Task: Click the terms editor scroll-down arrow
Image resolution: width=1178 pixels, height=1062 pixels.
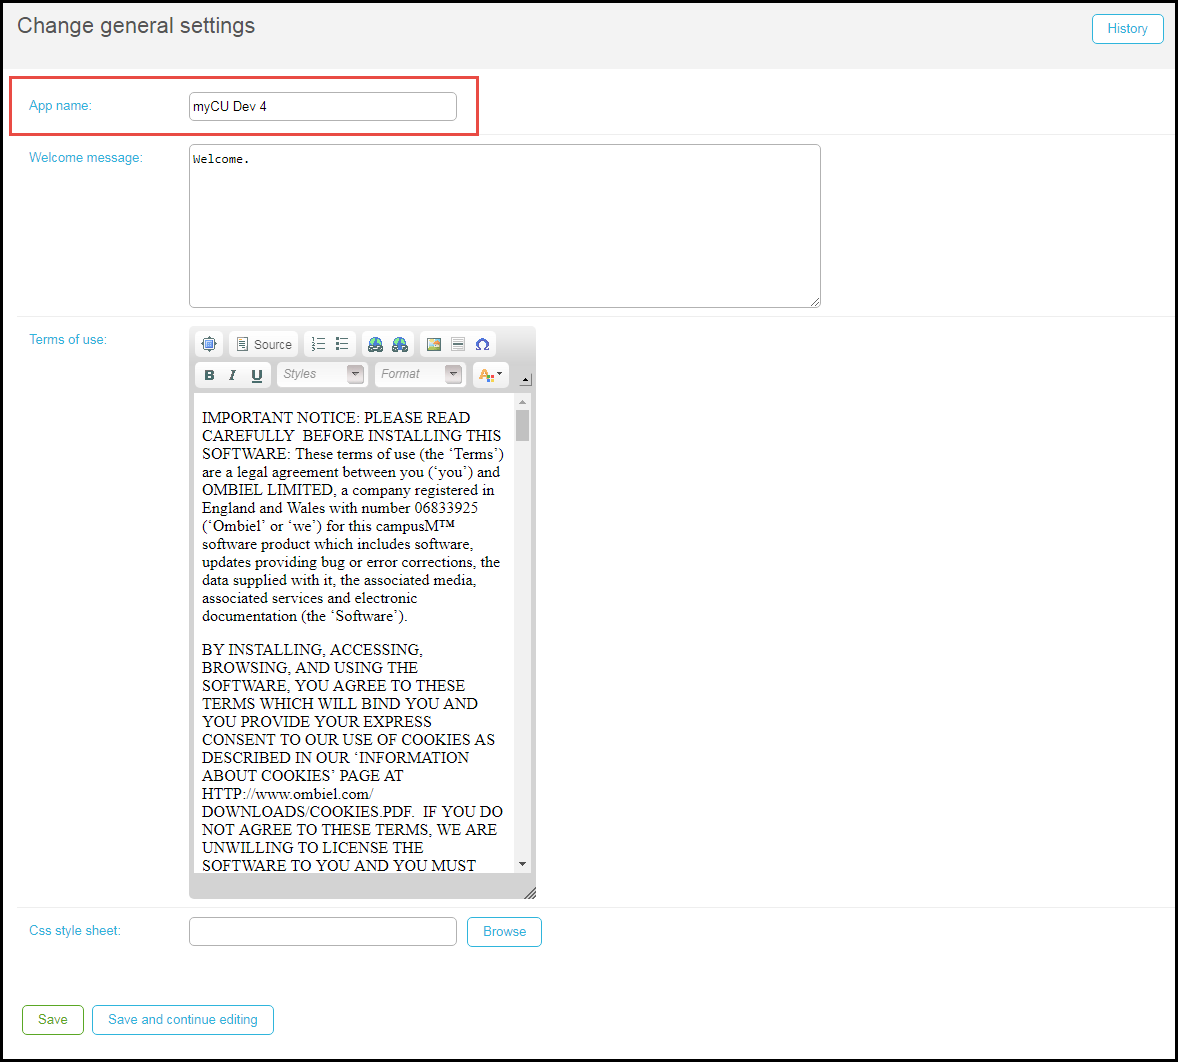Action: coord(523,864)
